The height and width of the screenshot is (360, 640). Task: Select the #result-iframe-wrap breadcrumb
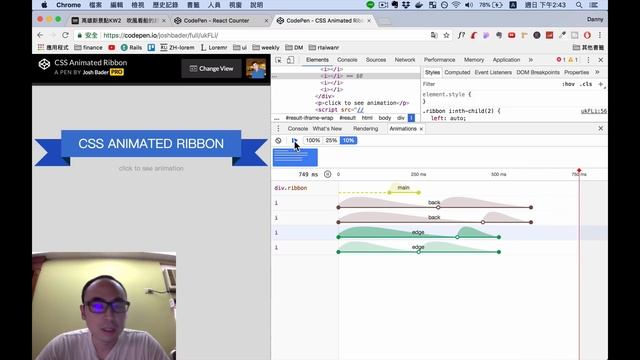point(309,118)
